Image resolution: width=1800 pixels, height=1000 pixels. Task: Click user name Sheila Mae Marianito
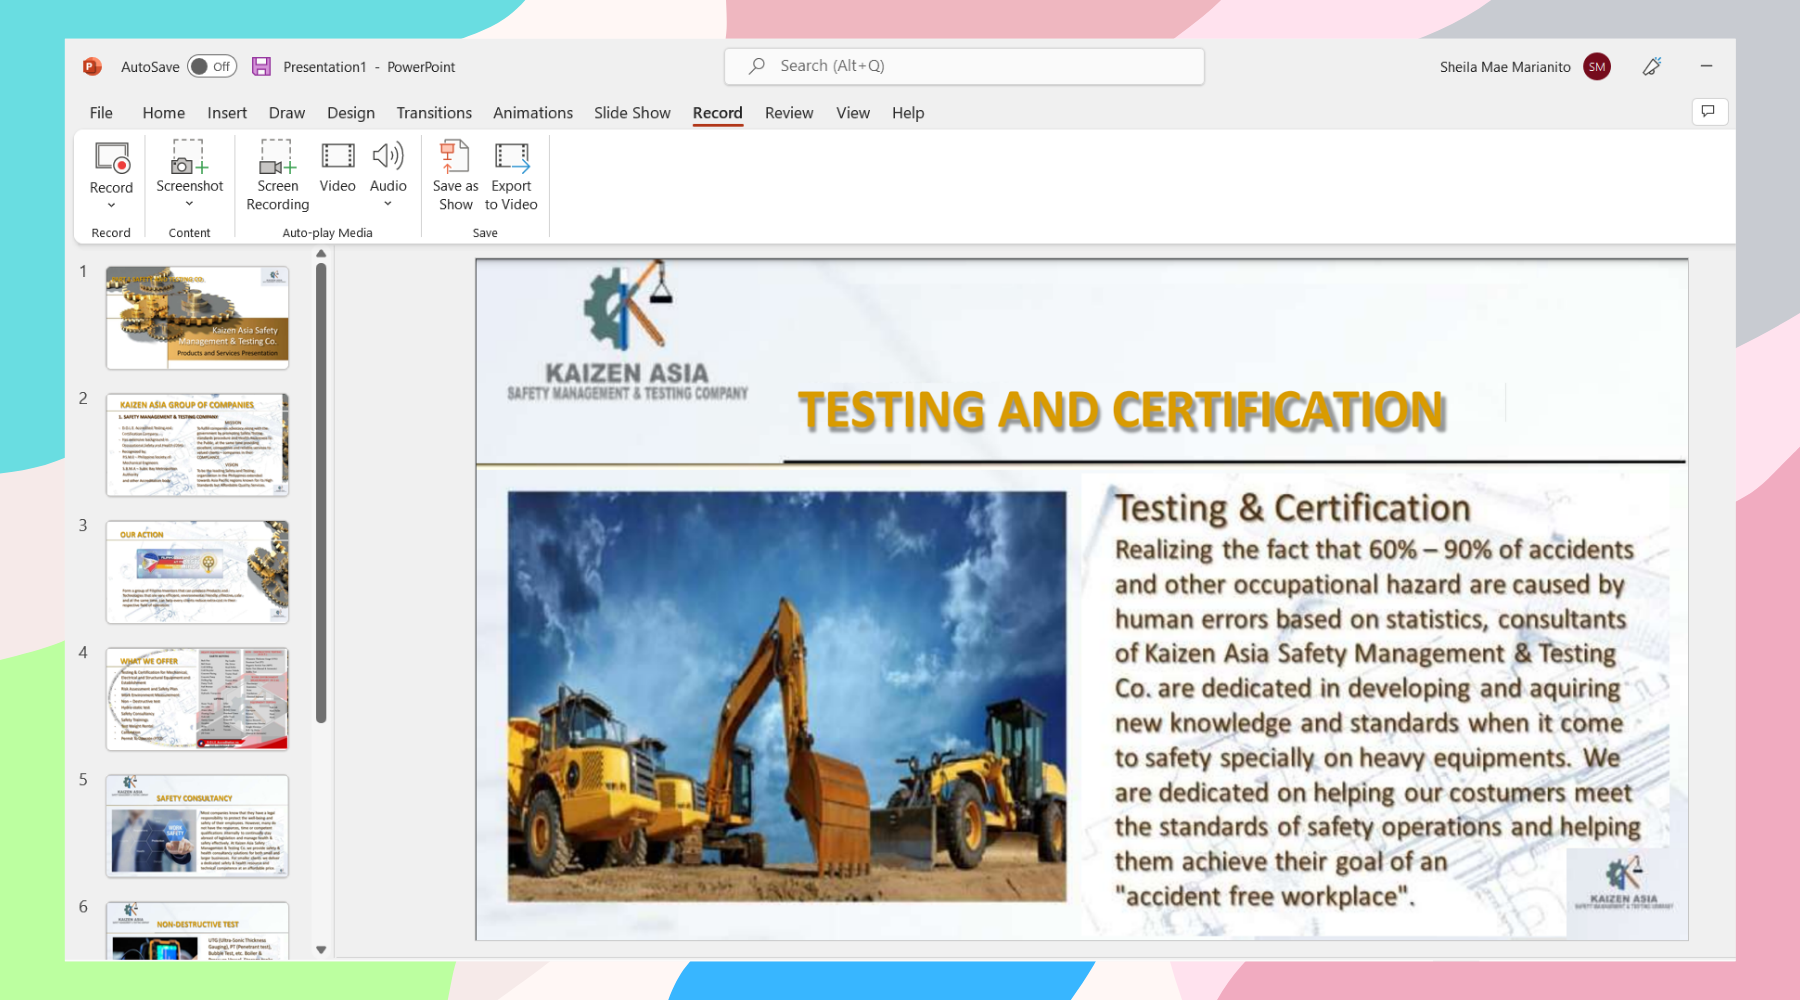click(x=1505, y=67)
